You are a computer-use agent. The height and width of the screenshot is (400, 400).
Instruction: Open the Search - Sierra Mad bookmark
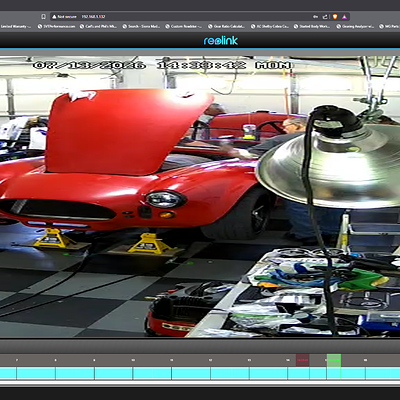pos(141,26)
